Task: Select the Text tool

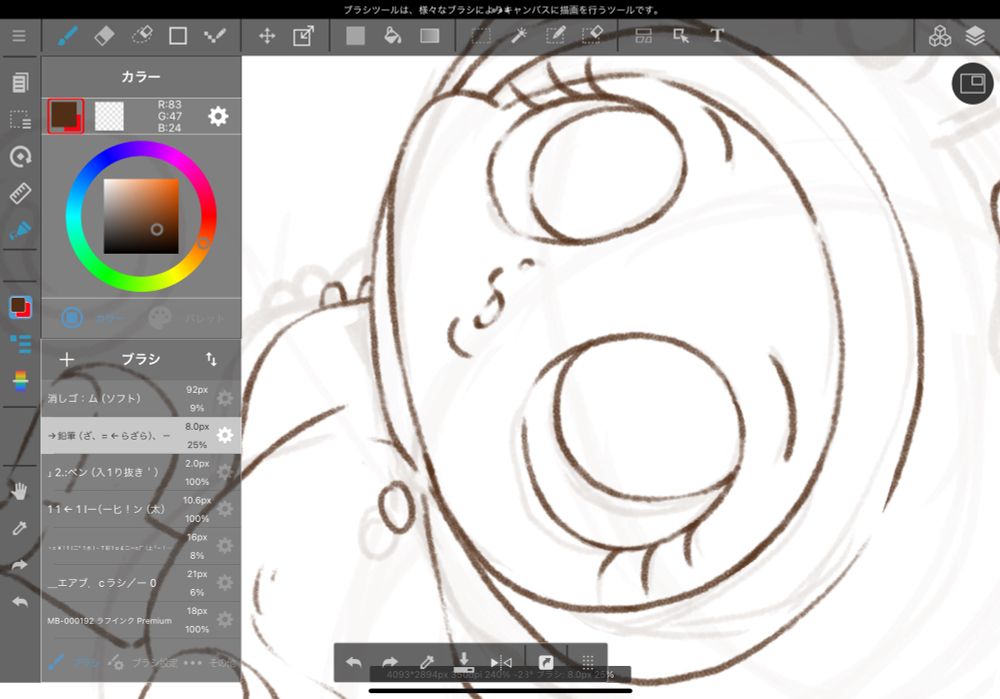Action: click(x=717, y=36)
